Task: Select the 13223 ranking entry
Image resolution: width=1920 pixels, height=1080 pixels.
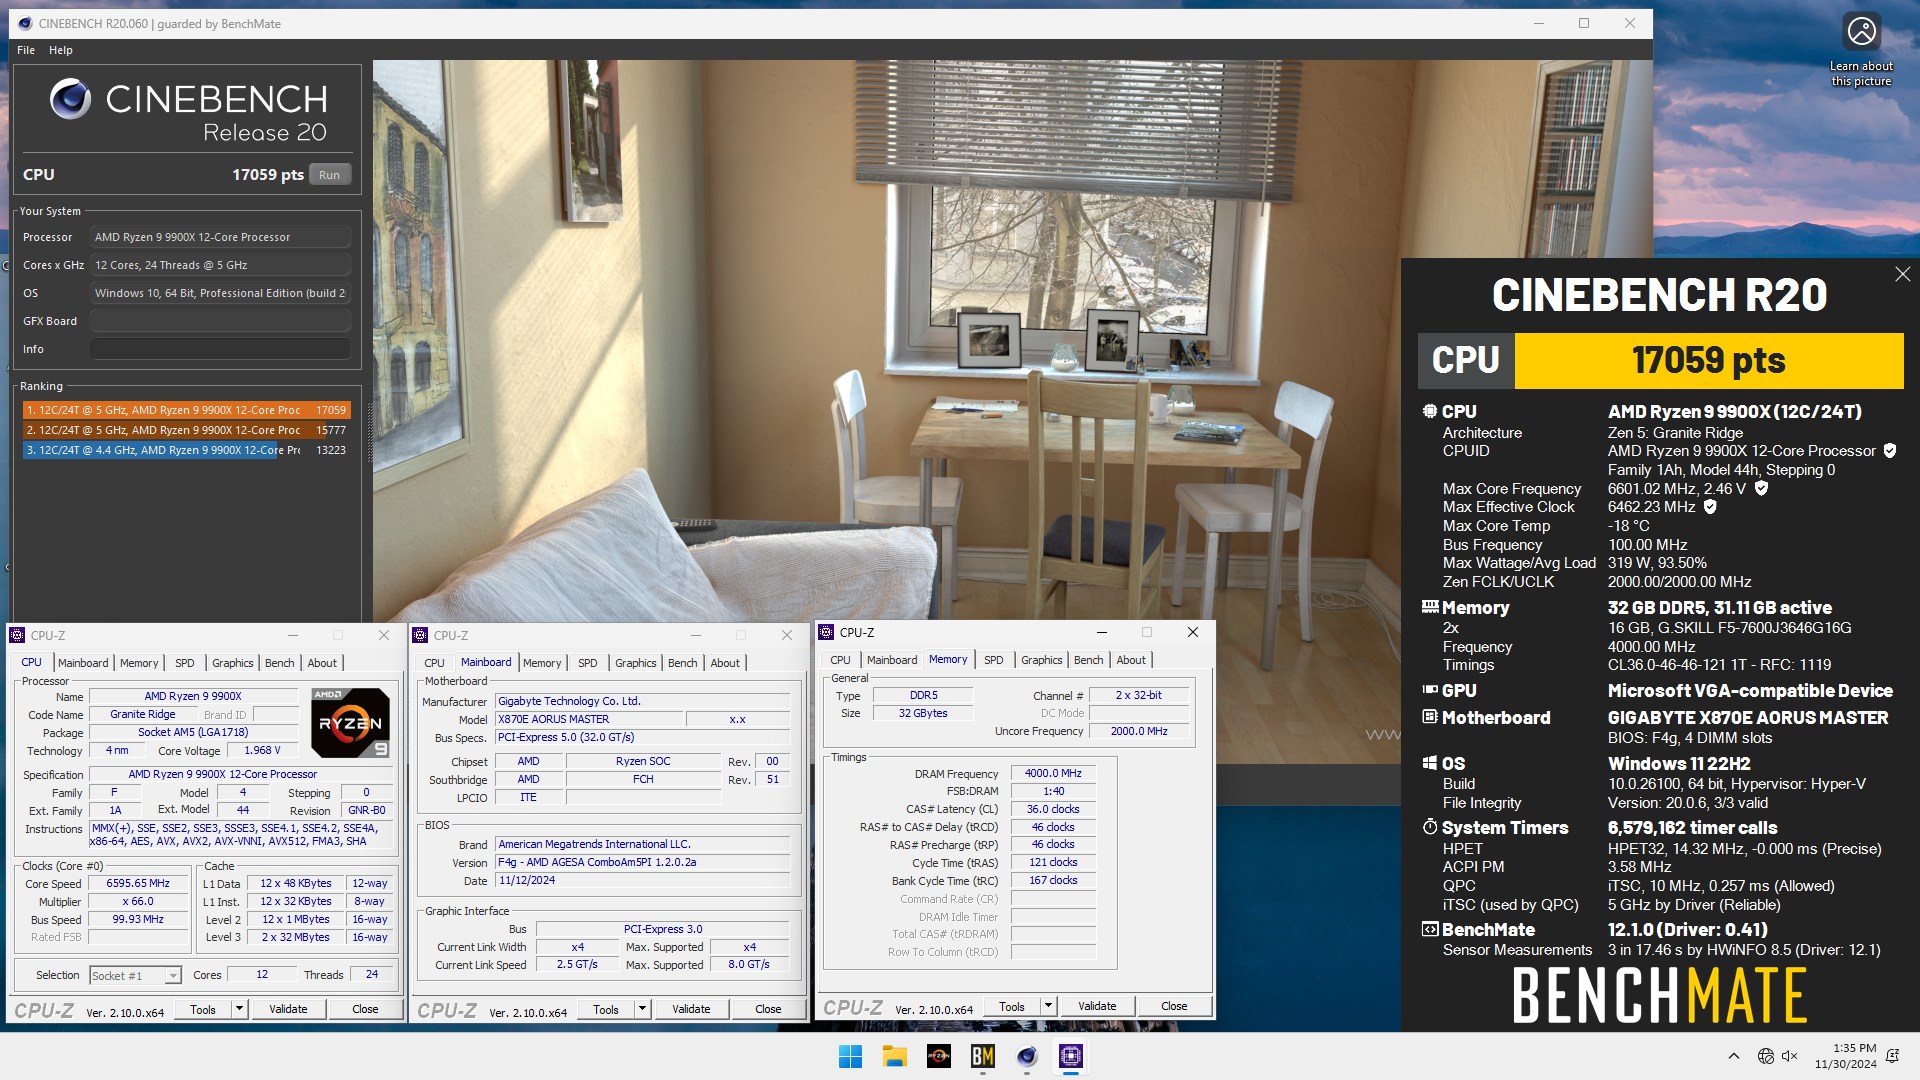Action: (186, 450)
